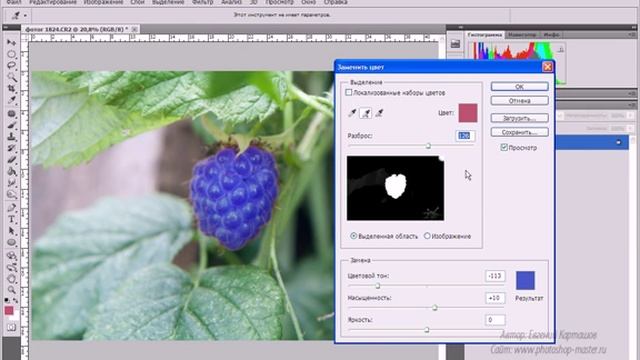Screen dimensions: 640x360
Task: Select the Elliptical Marquee tool
Action: point(11,54)
